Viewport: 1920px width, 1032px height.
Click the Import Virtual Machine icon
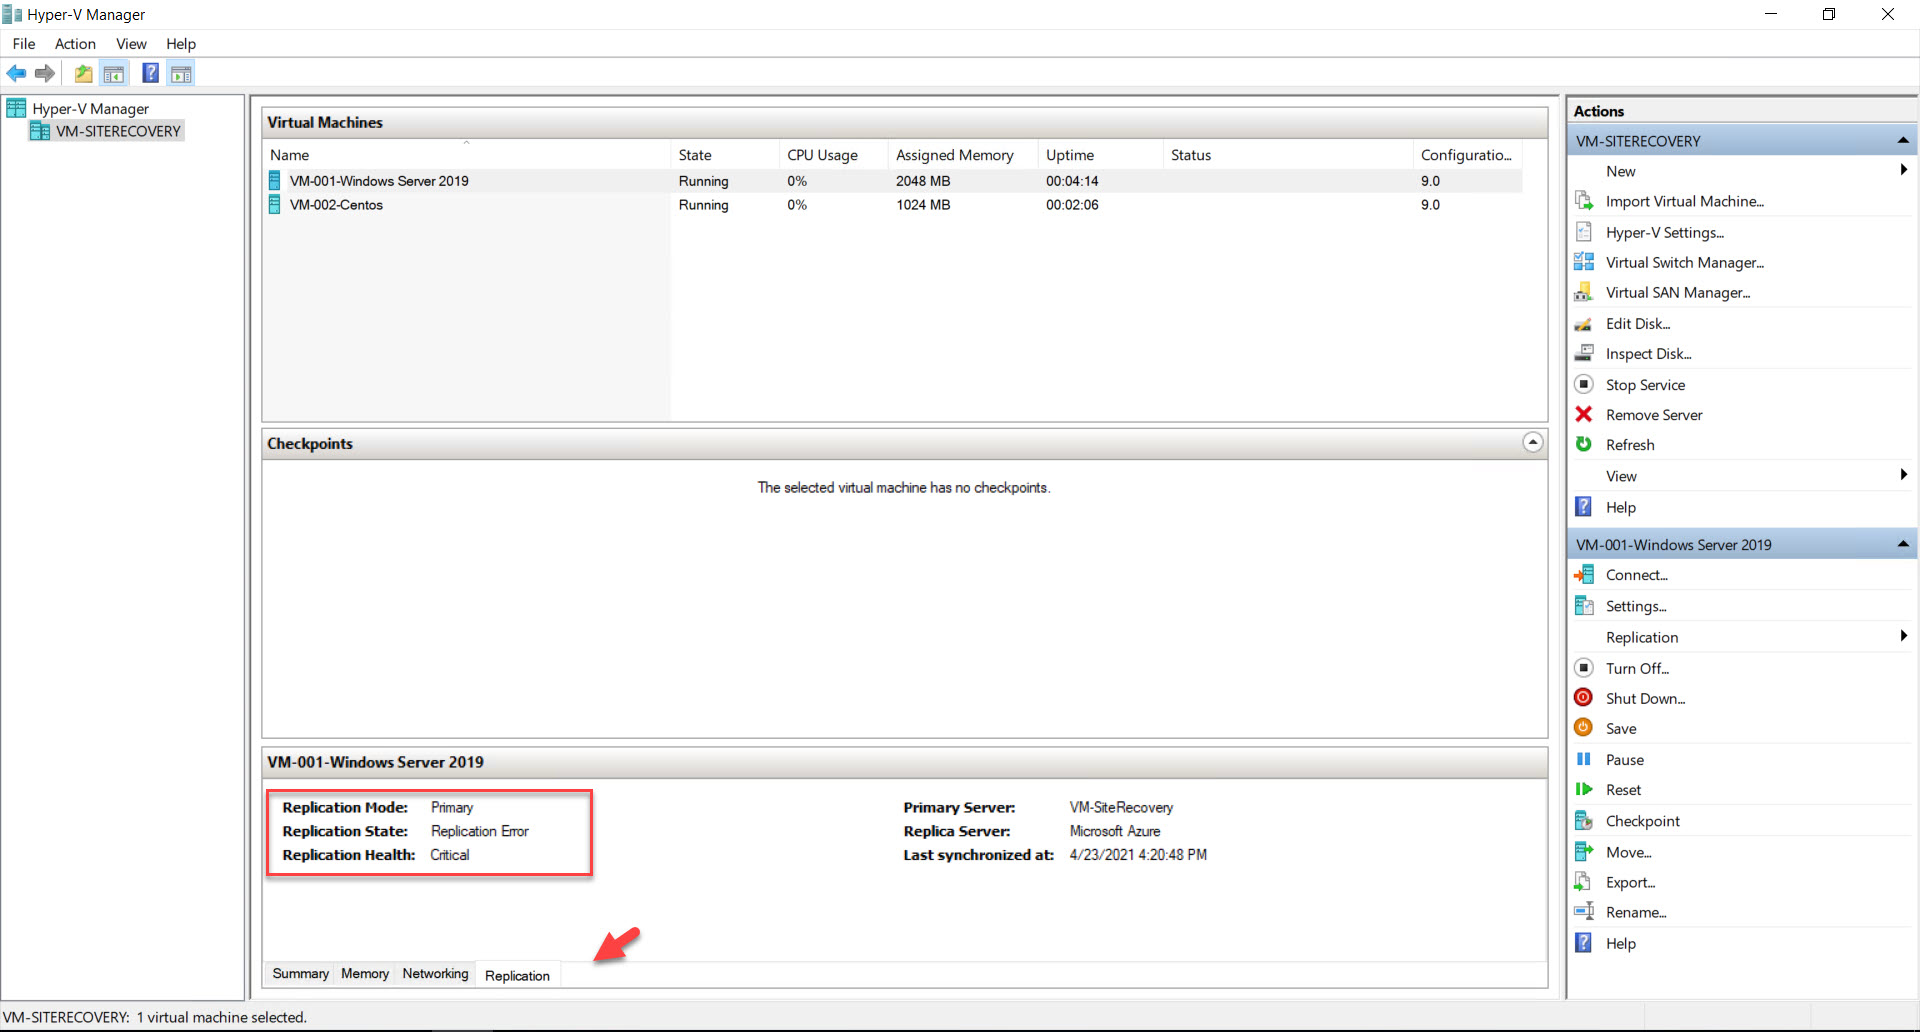(x=1584, y=201)
